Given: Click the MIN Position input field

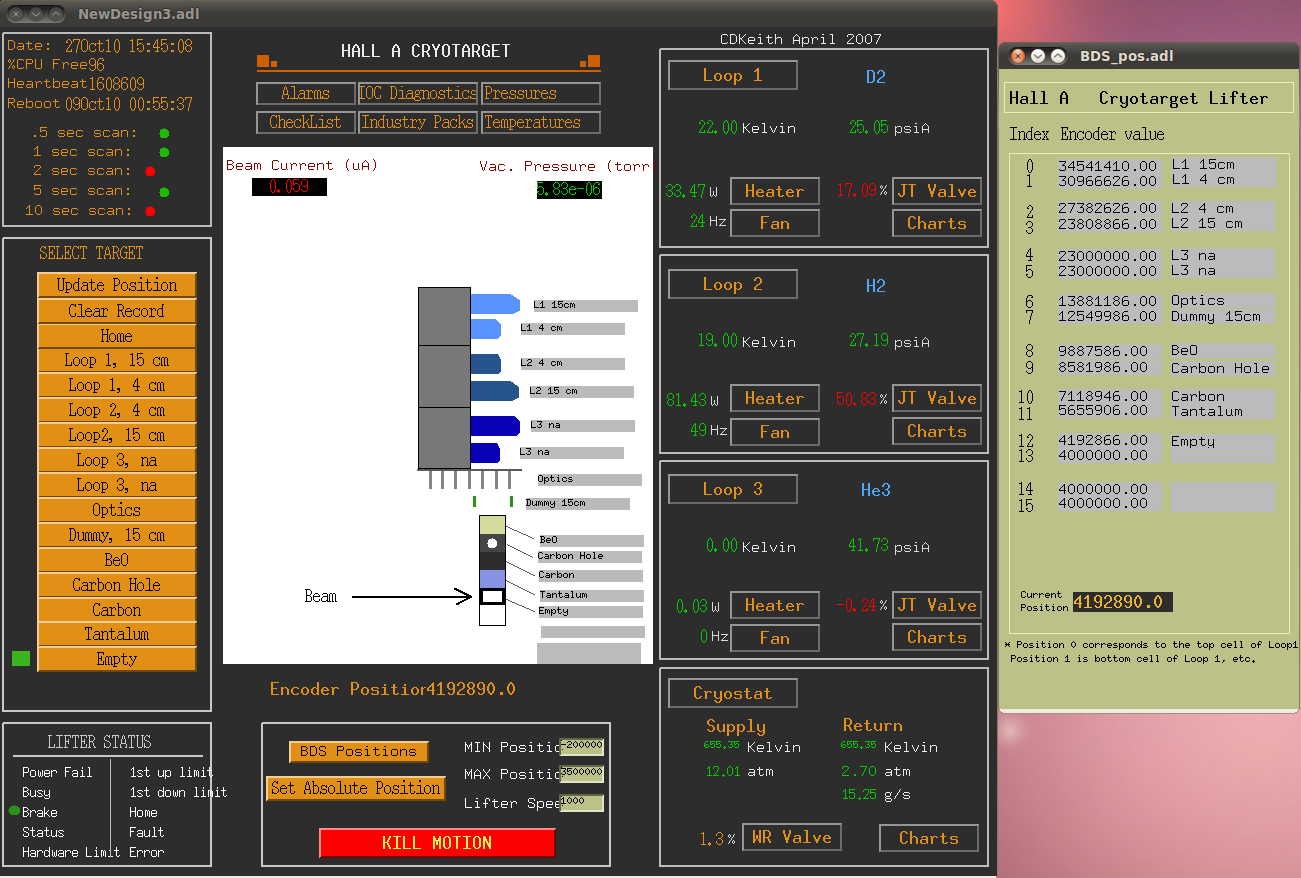Looking at the screenshot, I should tap(582, 746).
